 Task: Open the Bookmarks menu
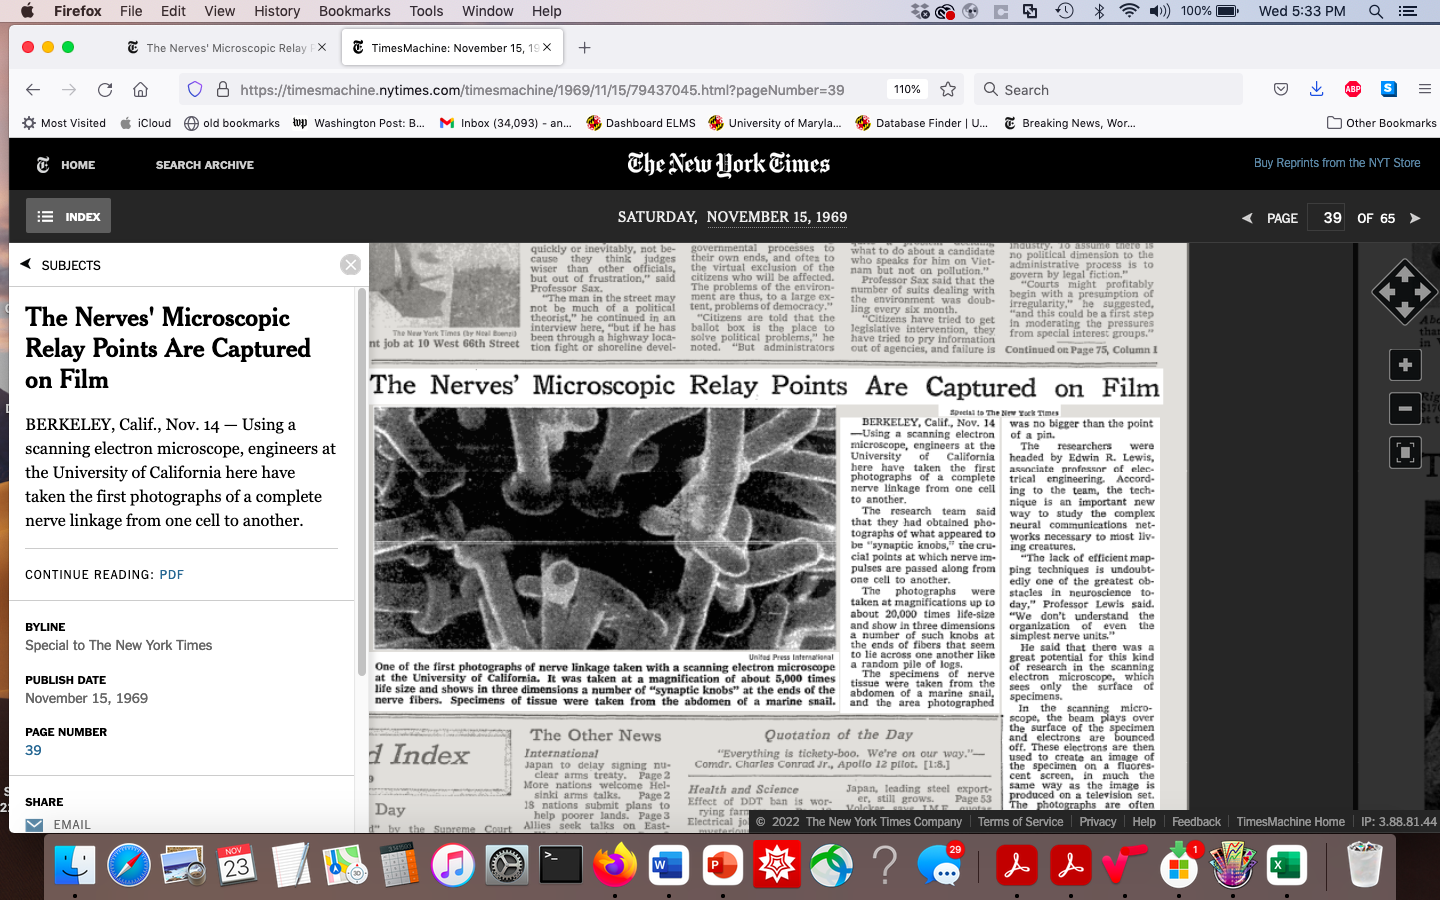355,11
